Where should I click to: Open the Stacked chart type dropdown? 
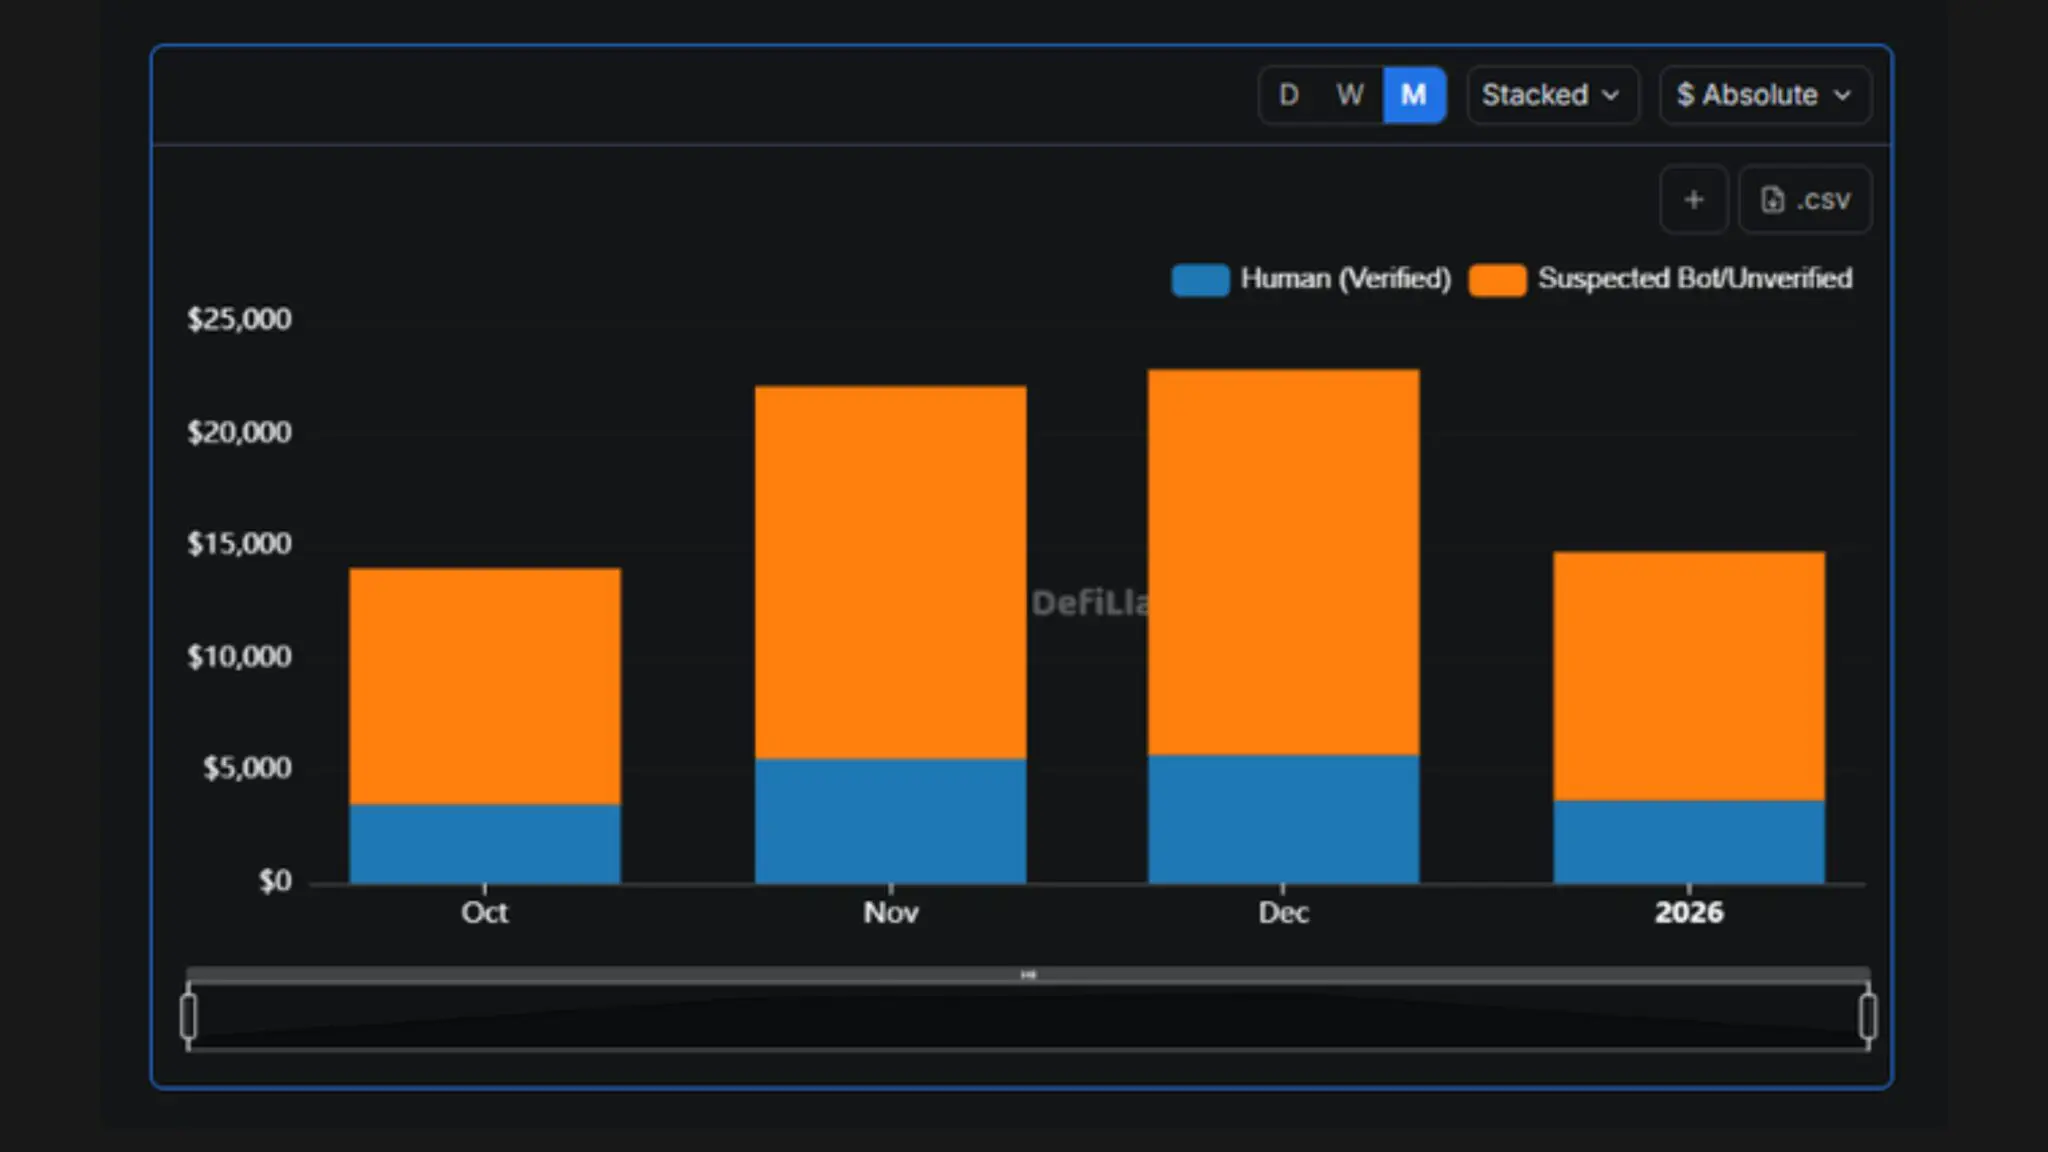1551,95
